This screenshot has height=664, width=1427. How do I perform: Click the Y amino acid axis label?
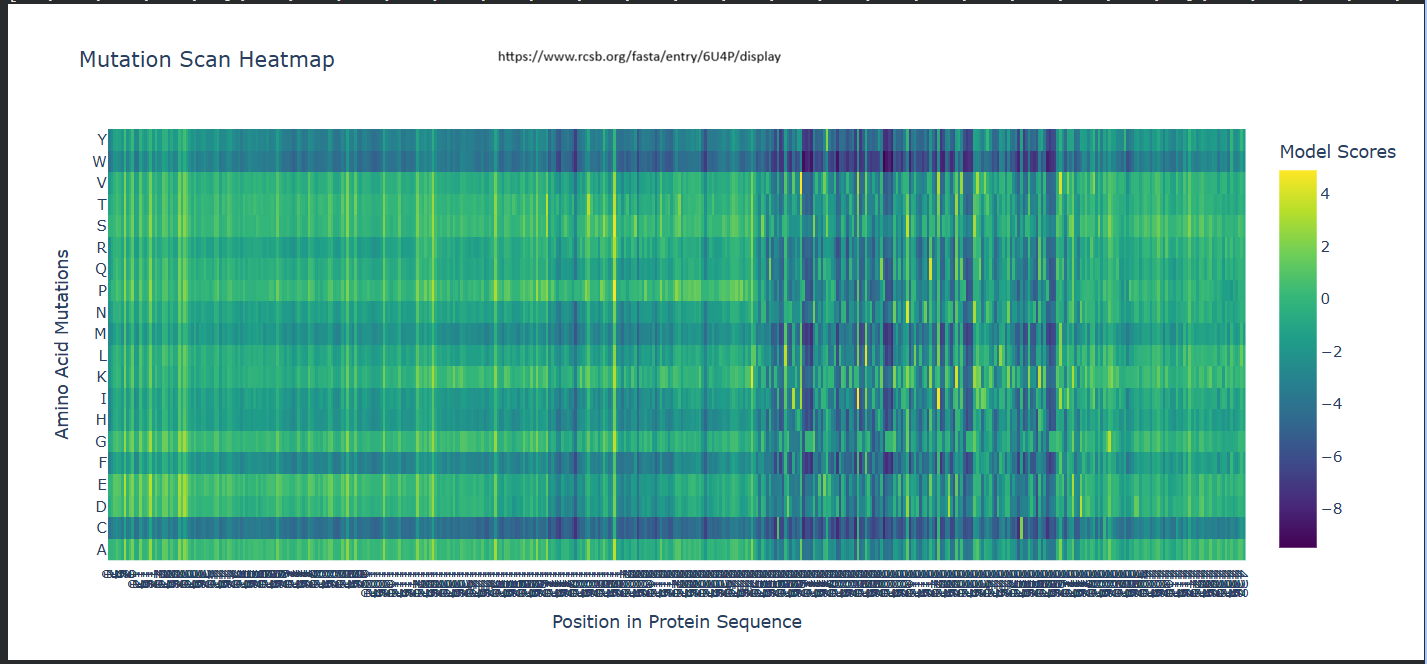point(101,139)
